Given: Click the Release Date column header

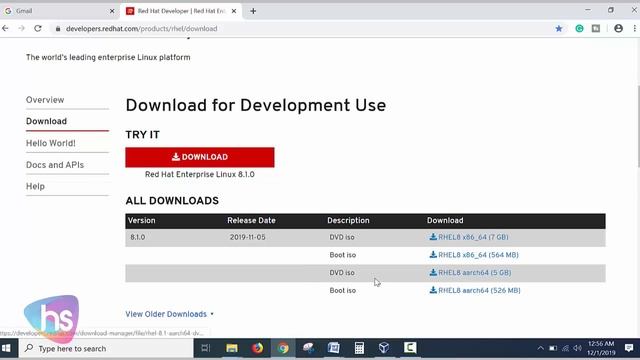Looking at the screenshot, I should 251,220.
